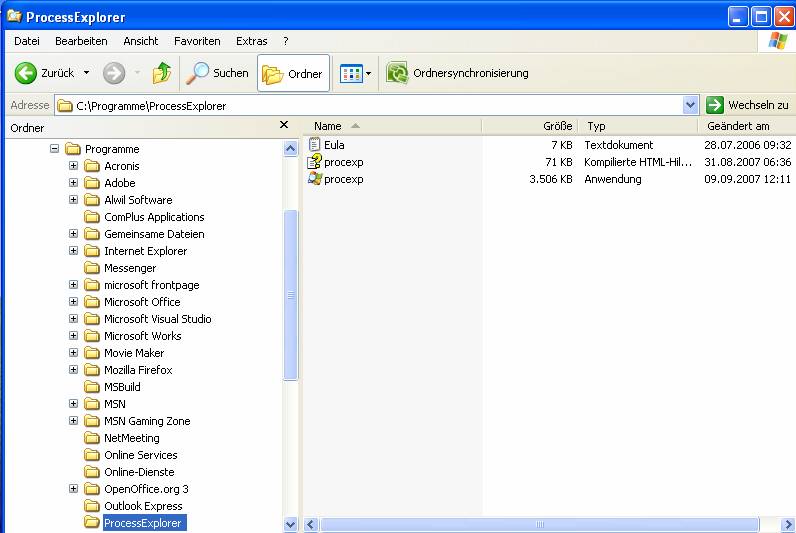The image size is (796, 533).
Task: Click the Suchen toolbar label
Action: click(230, 73)
